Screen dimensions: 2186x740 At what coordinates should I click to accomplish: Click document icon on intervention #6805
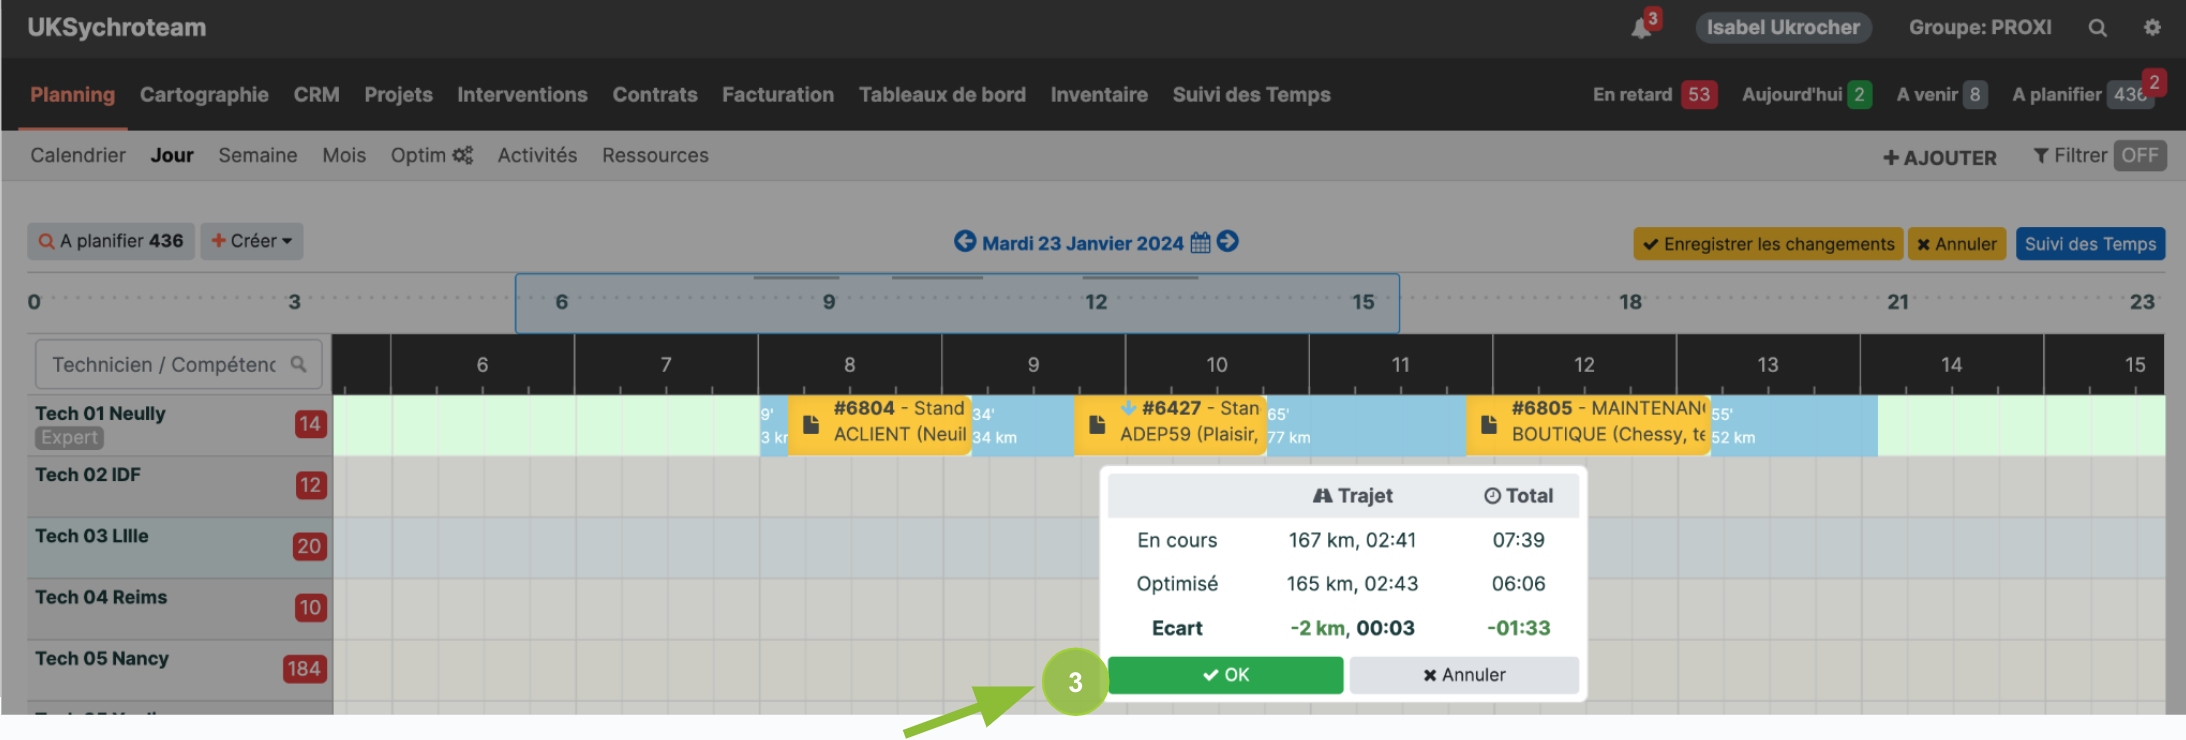coord(1489,425)
